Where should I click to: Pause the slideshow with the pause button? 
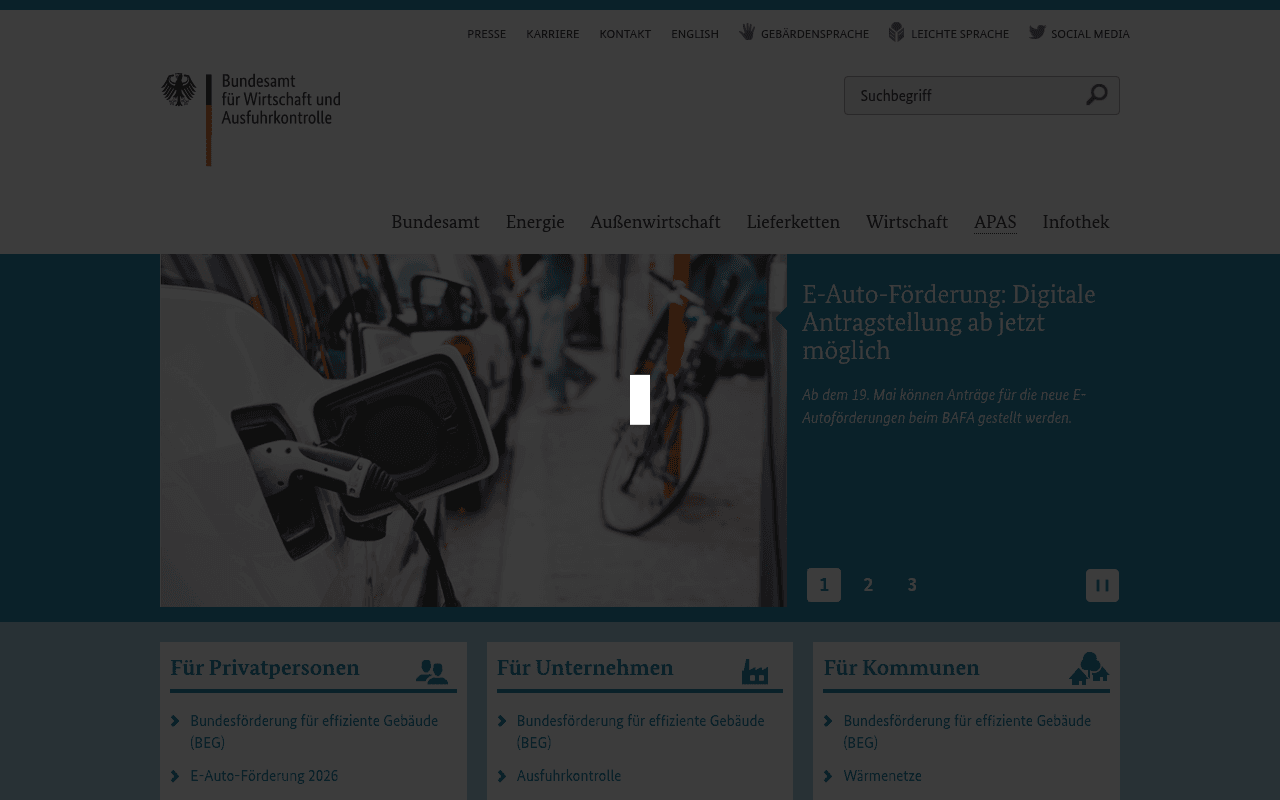[1102, 585]
